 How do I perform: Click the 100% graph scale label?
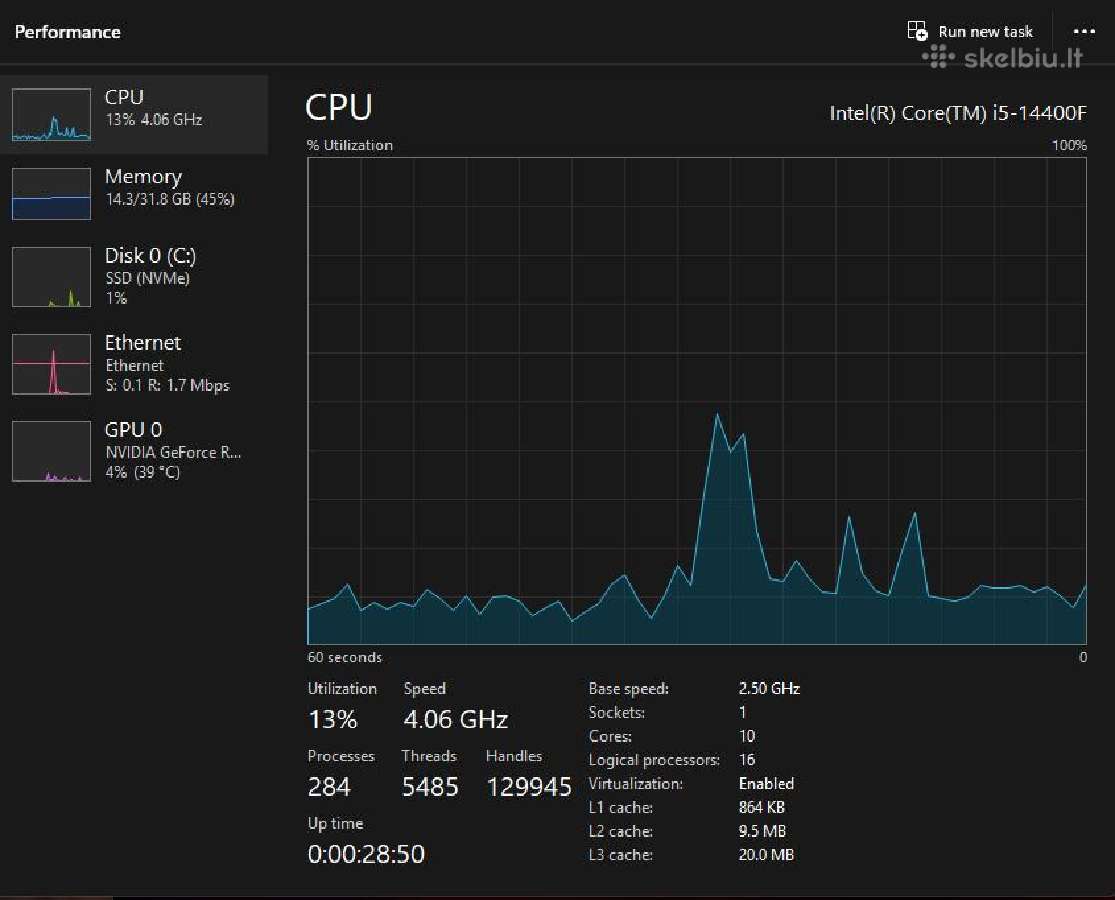tap(1069, 145)
